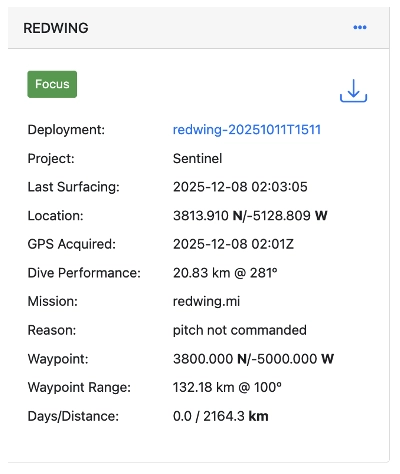Click the Last Surfacing time 2025-12-08 02:03:05
This screenshot has width=400, height=474.
[x=240, y=187]
